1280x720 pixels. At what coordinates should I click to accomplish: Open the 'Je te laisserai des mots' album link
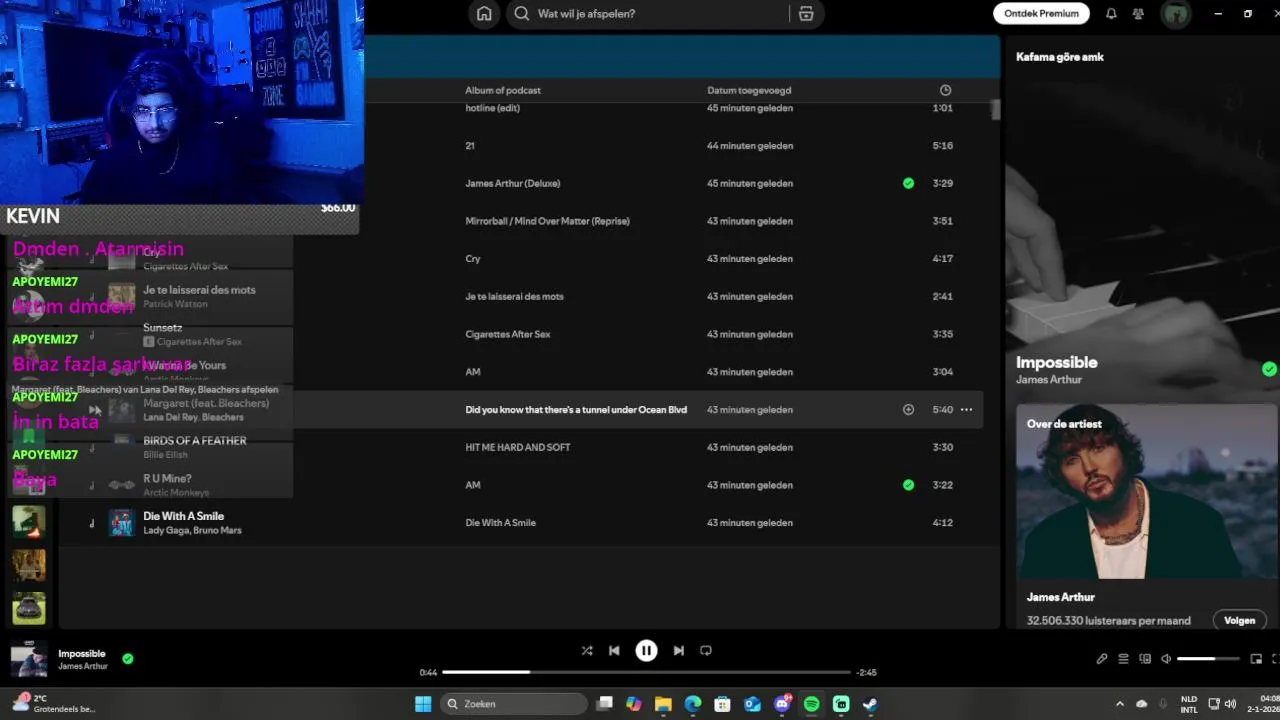[514, 296]
